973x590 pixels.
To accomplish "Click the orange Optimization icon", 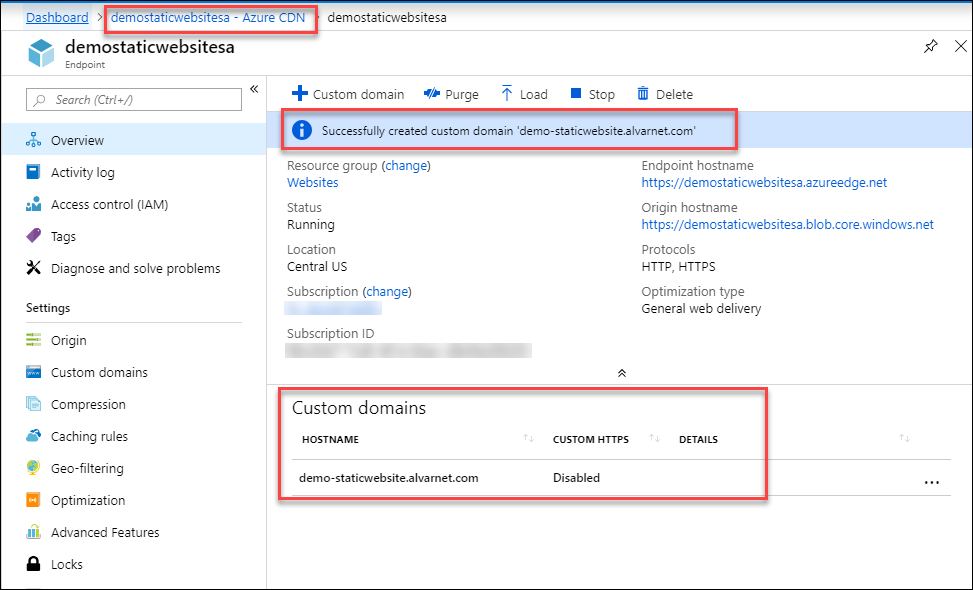I will pos(34,500).
